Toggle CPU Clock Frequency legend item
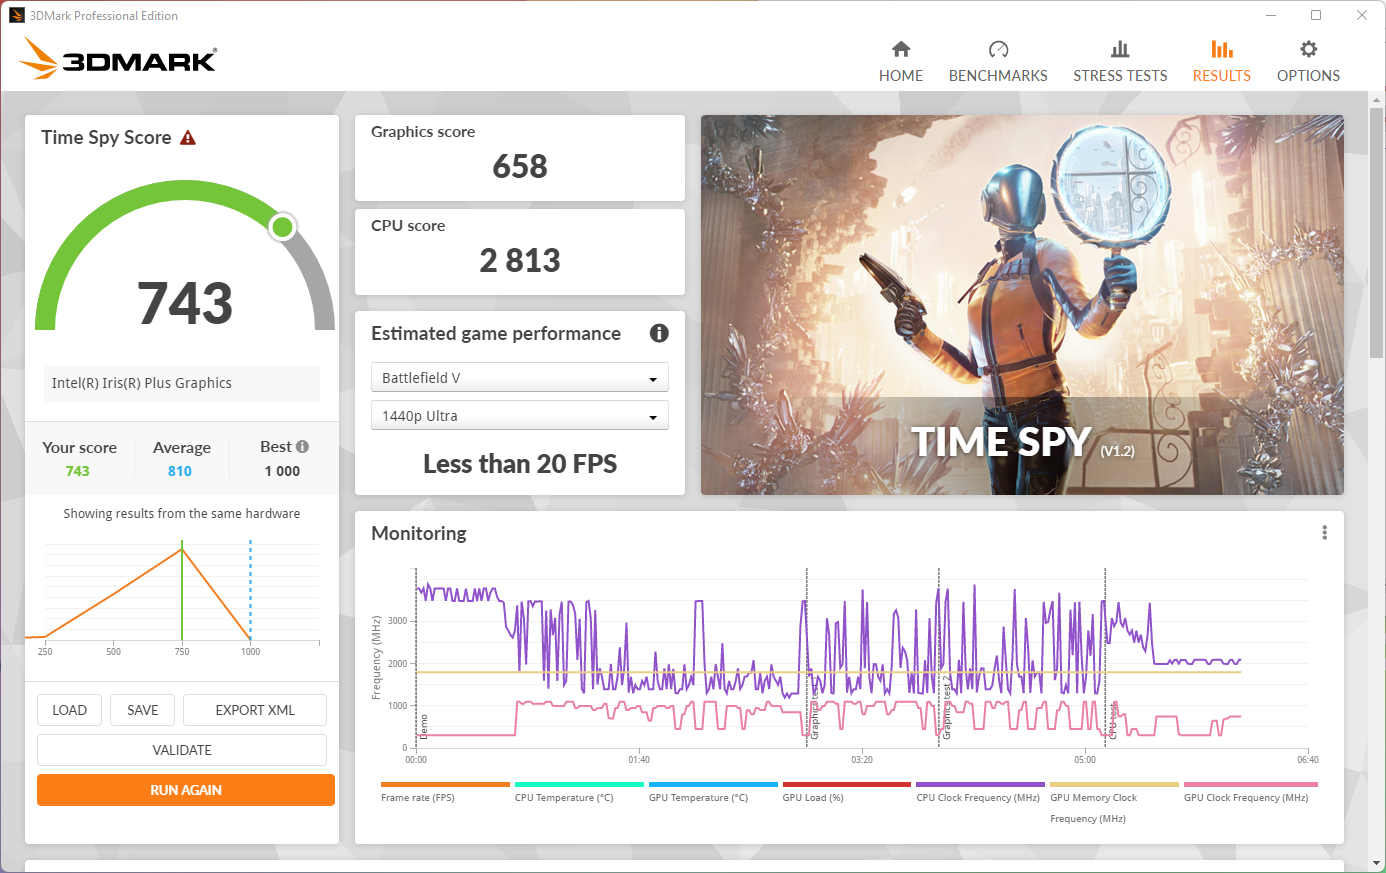Image resolution: width=1386 pixels, height=873 pixels. pos(980,791)
